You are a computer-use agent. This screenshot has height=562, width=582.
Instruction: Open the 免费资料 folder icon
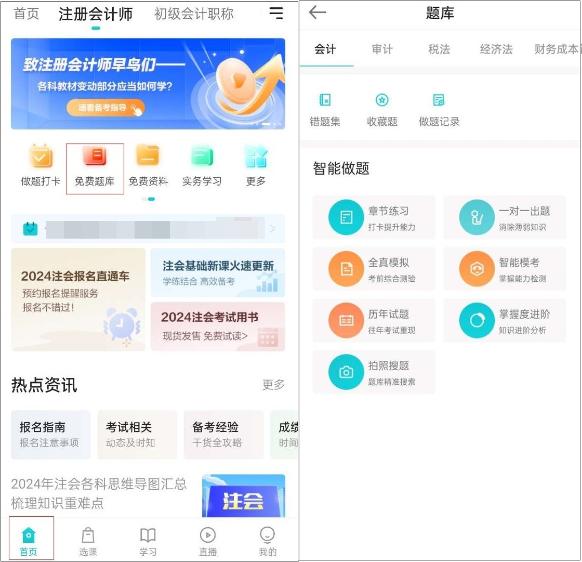click(148, 156)
